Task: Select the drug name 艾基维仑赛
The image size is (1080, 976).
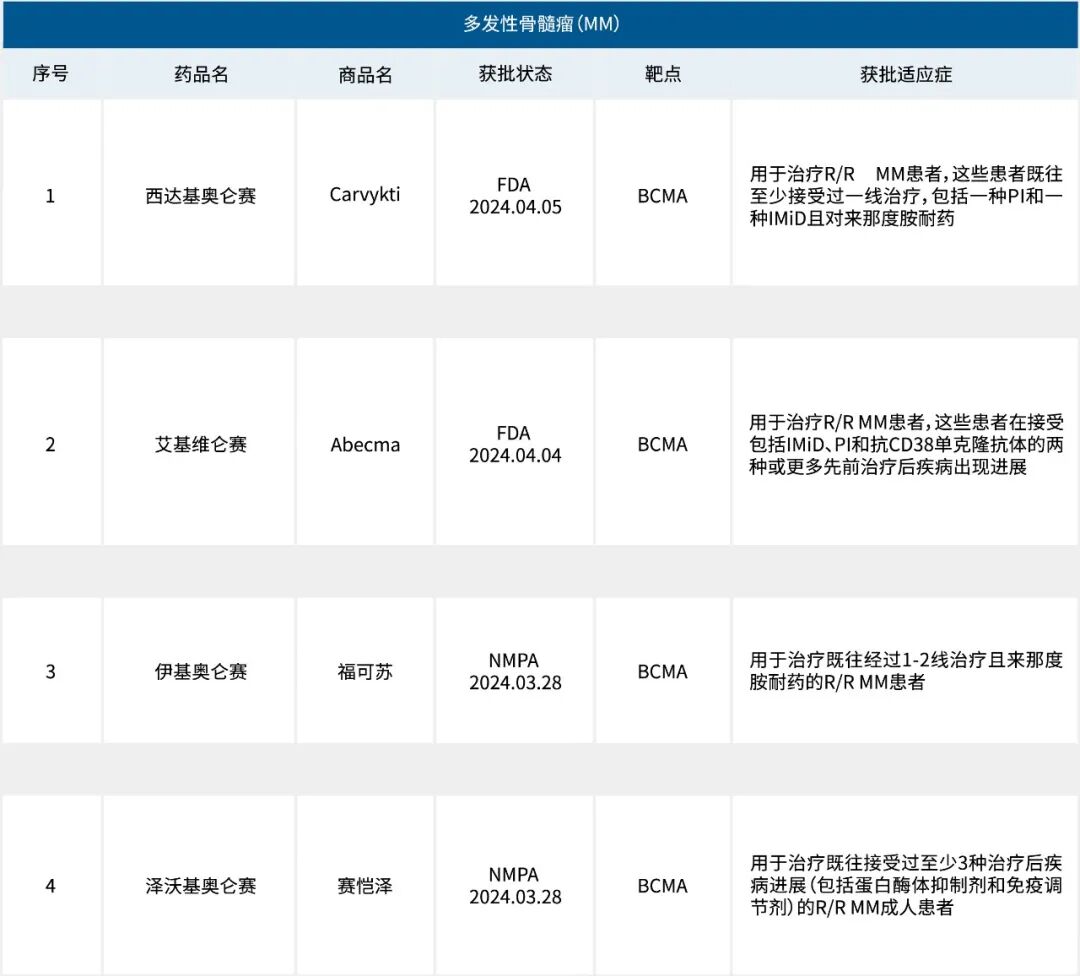Action: click(200, 444)
